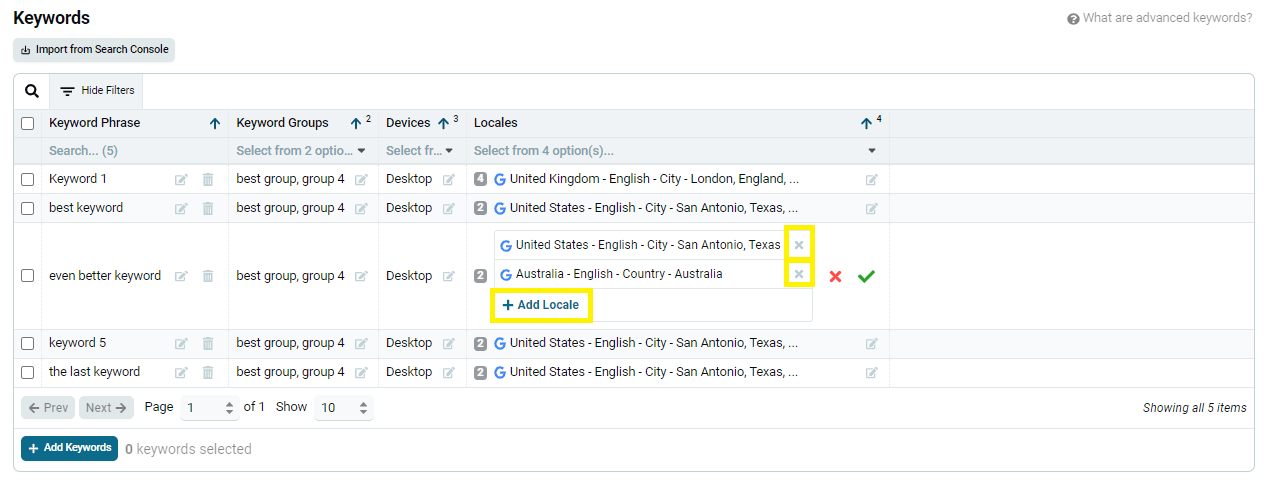Delete the 'Keyword 1' row
Viewport: 1268px width, 488px height.
tap(208, 180)
